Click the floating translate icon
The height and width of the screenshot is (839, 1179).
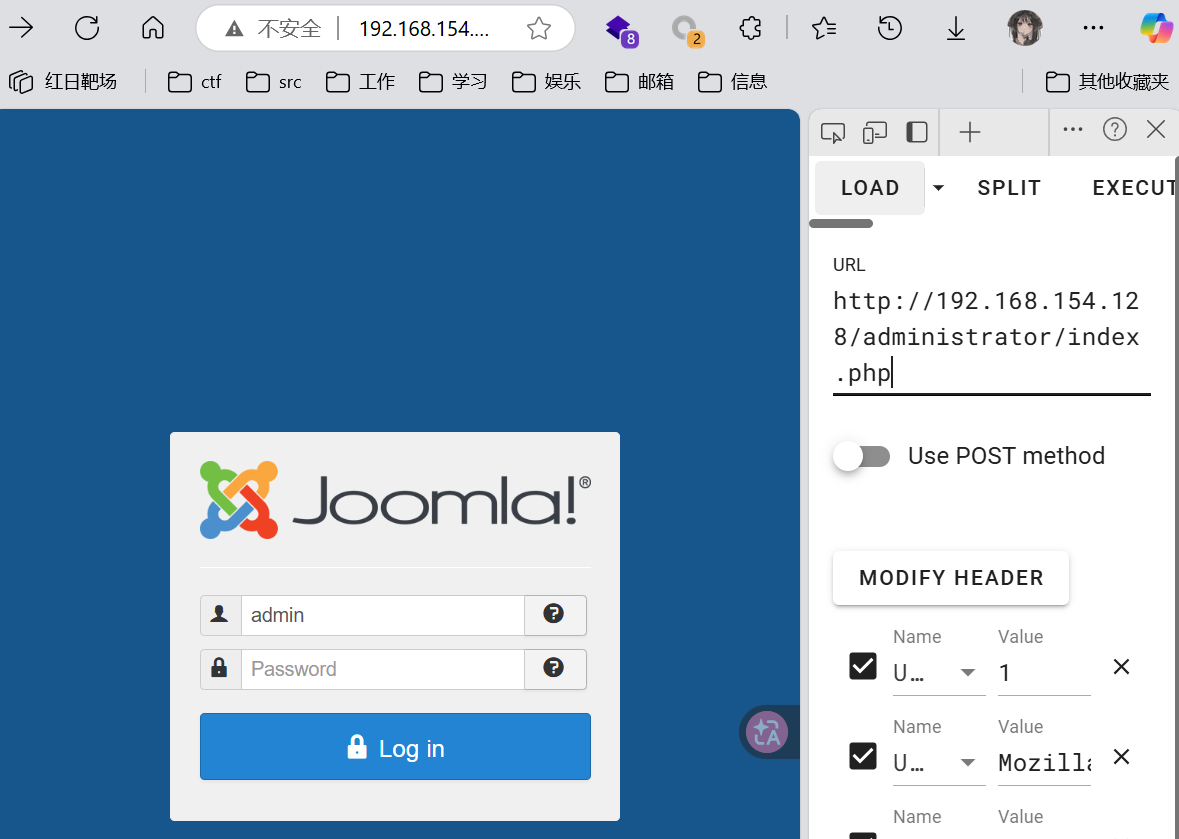click(766, 731)
